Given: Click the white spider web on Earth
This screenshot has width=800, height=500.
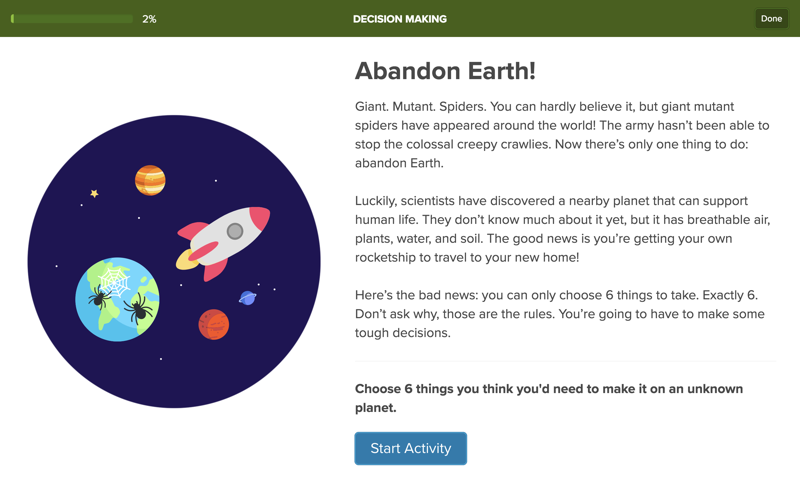Looking at the screenshot, I should pos(115,281).
